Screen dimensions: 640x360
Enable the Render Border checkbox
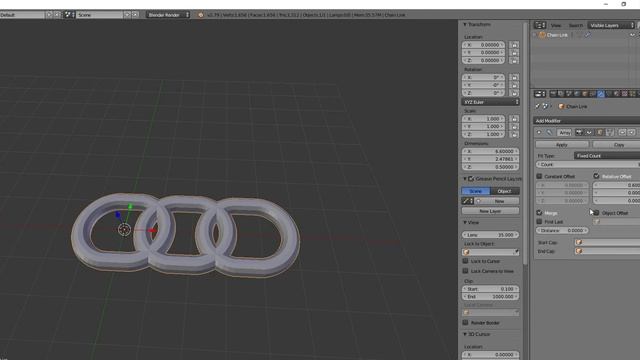(465, 322)
